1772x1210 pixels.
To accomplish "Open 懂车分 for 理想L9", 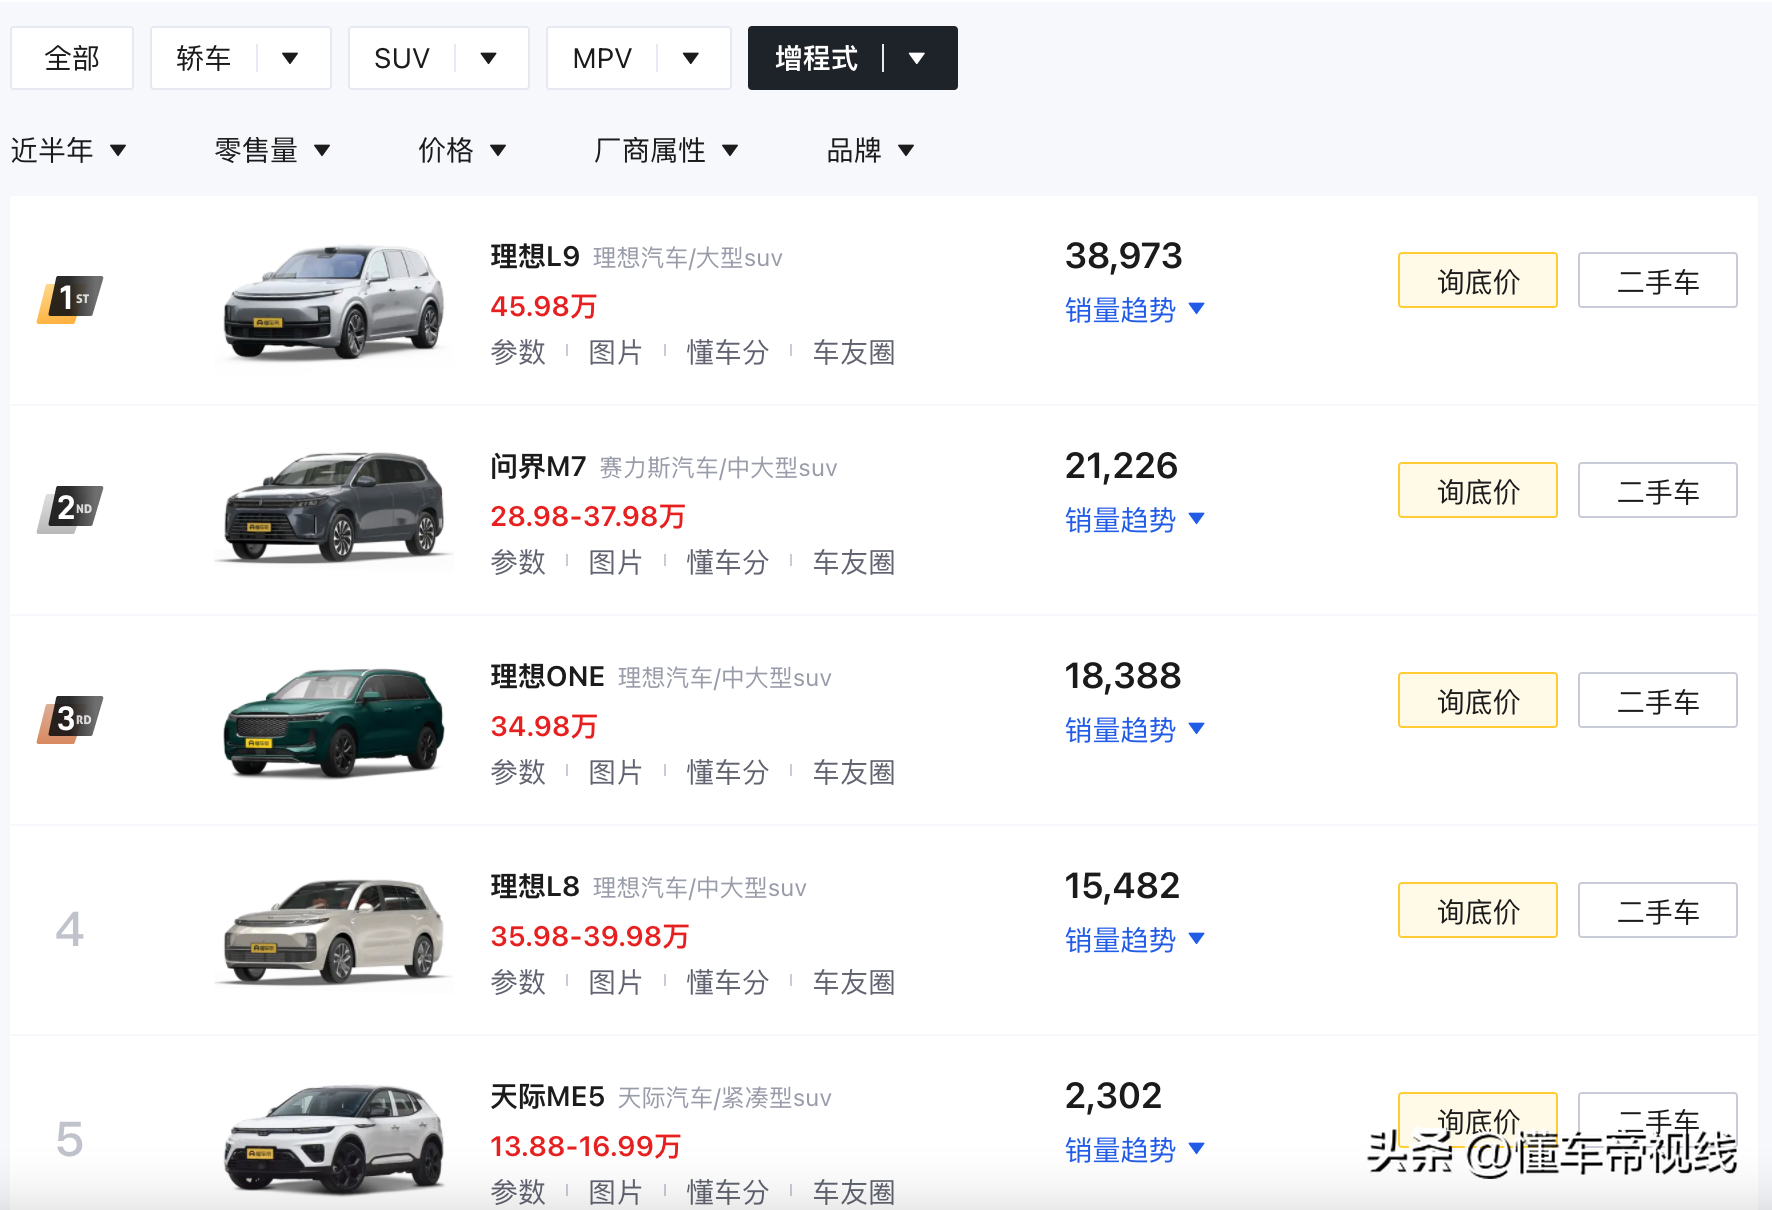I will point(727,352).
